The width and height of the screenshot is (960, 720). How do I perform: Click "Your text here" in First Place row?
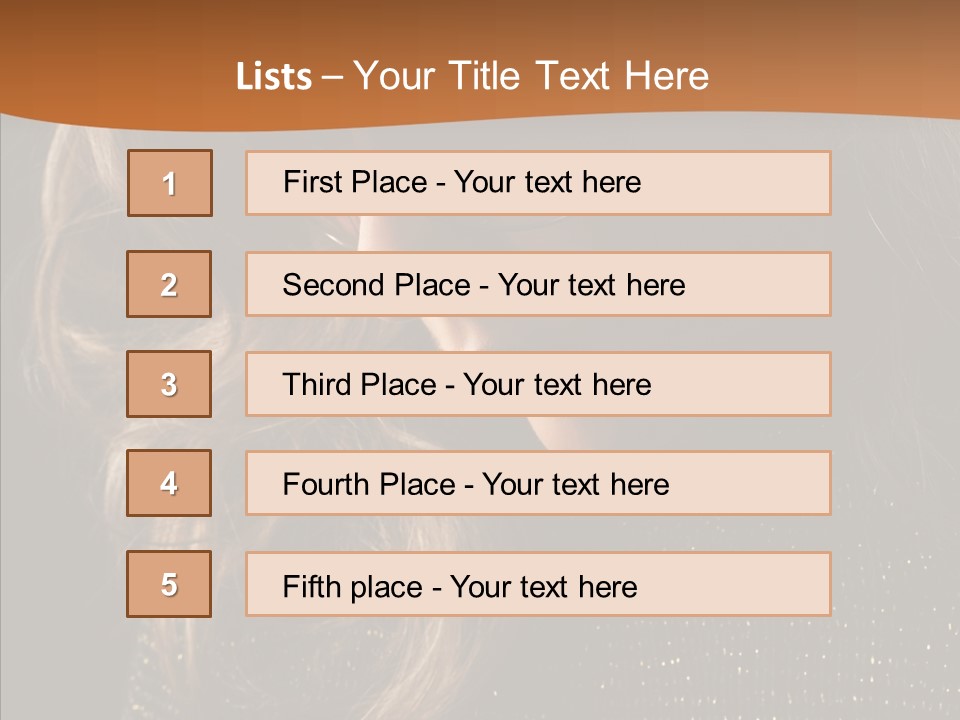click(x=547, y=182)
